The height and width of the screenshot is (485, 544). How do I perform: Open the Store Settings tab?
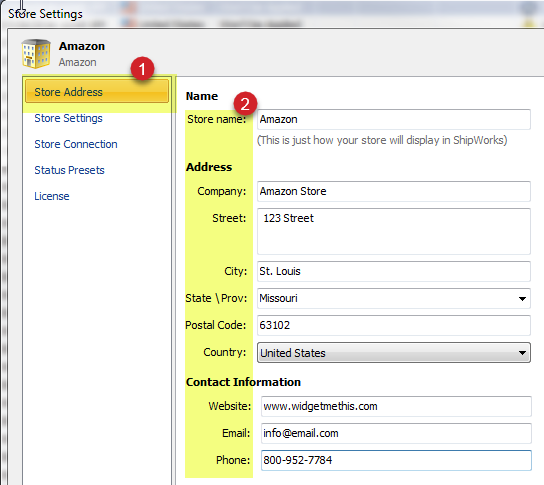68,118
